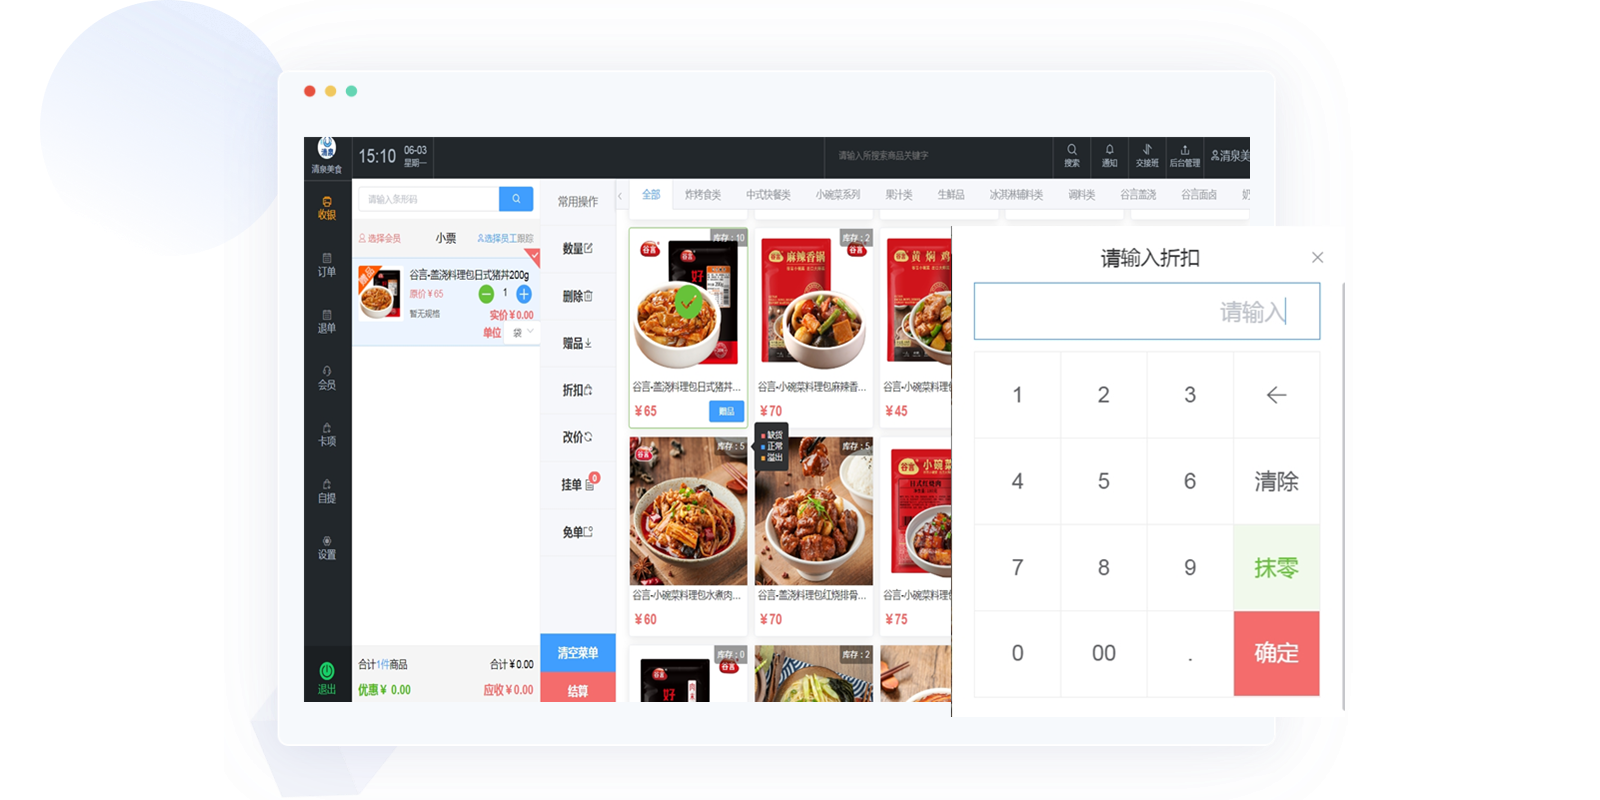Click the blue barcode search magnifier button
Screen dimensions: 1600x800
[516, 199]
